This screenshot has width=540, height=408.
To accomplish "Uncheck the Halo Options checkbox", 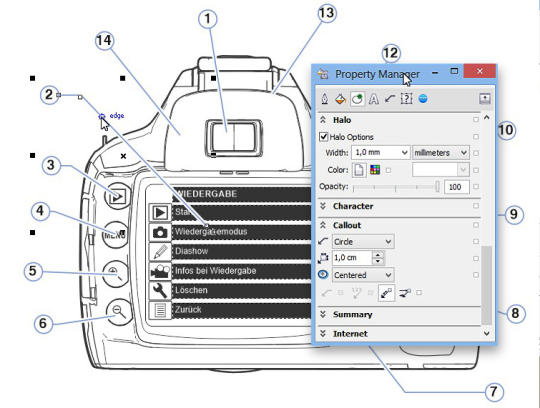I will click(323, 137).
